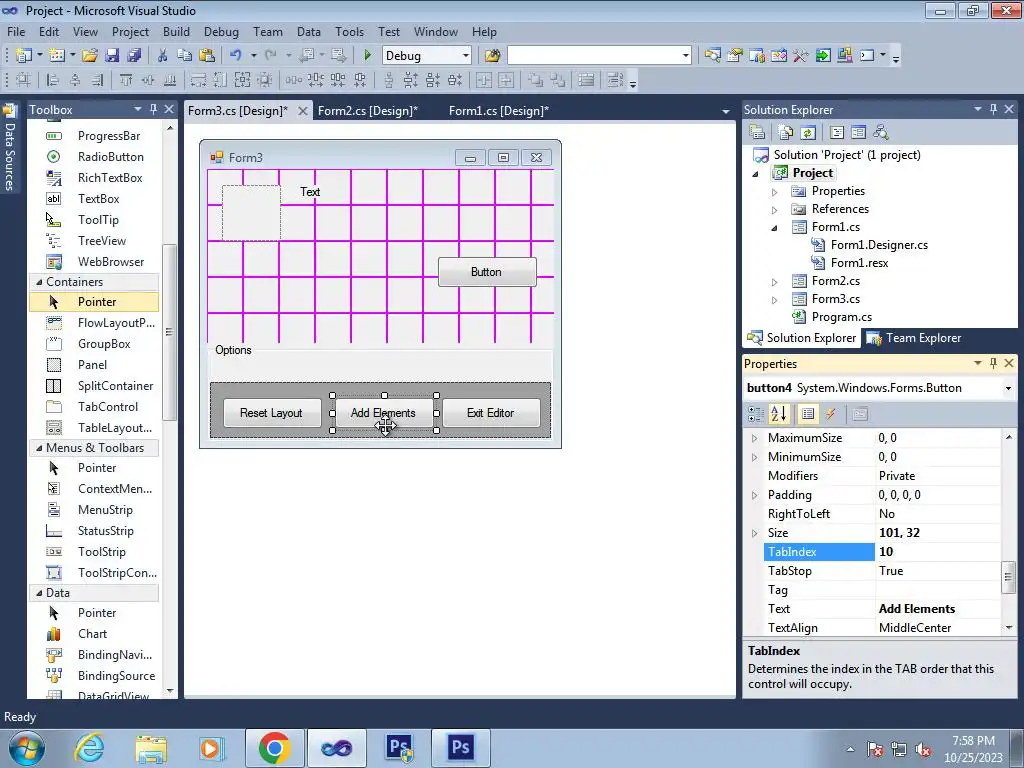Select SplitContainer toolbox item
Screen dimensions: 1024x768
click(95, 385)
